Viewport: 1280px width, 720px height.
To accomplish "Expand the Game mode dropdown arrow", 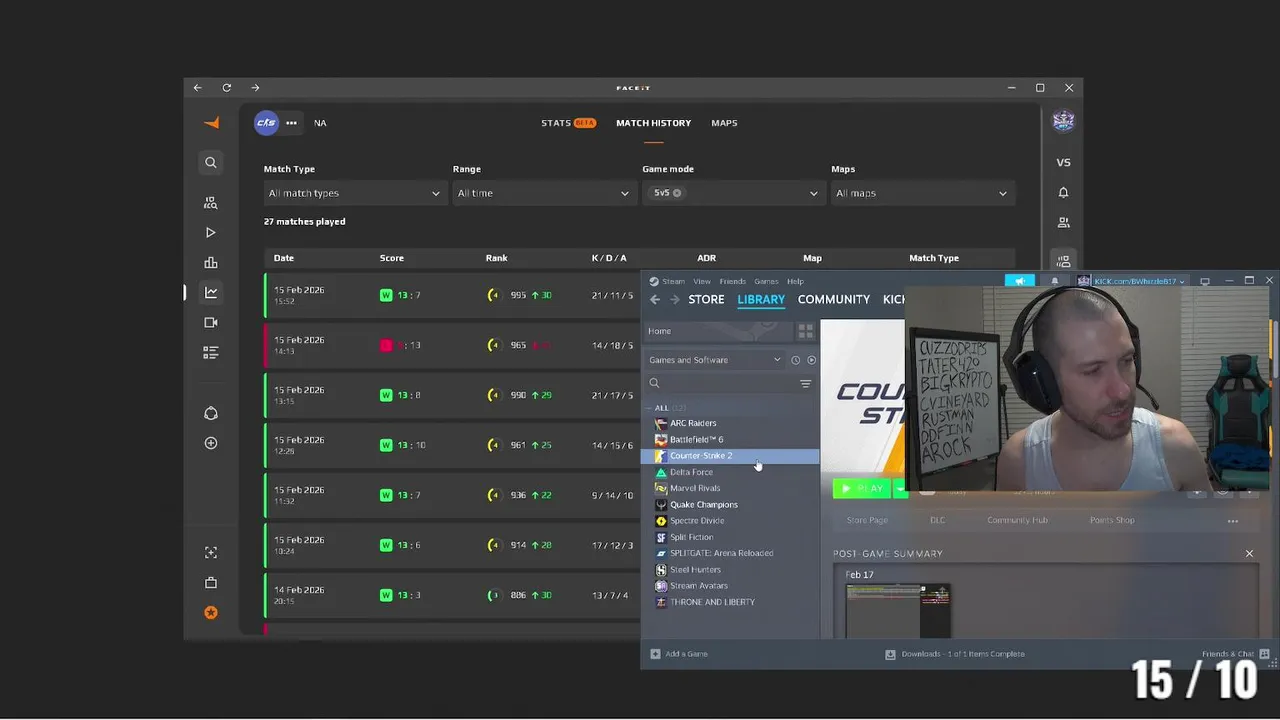I will 813,193.
